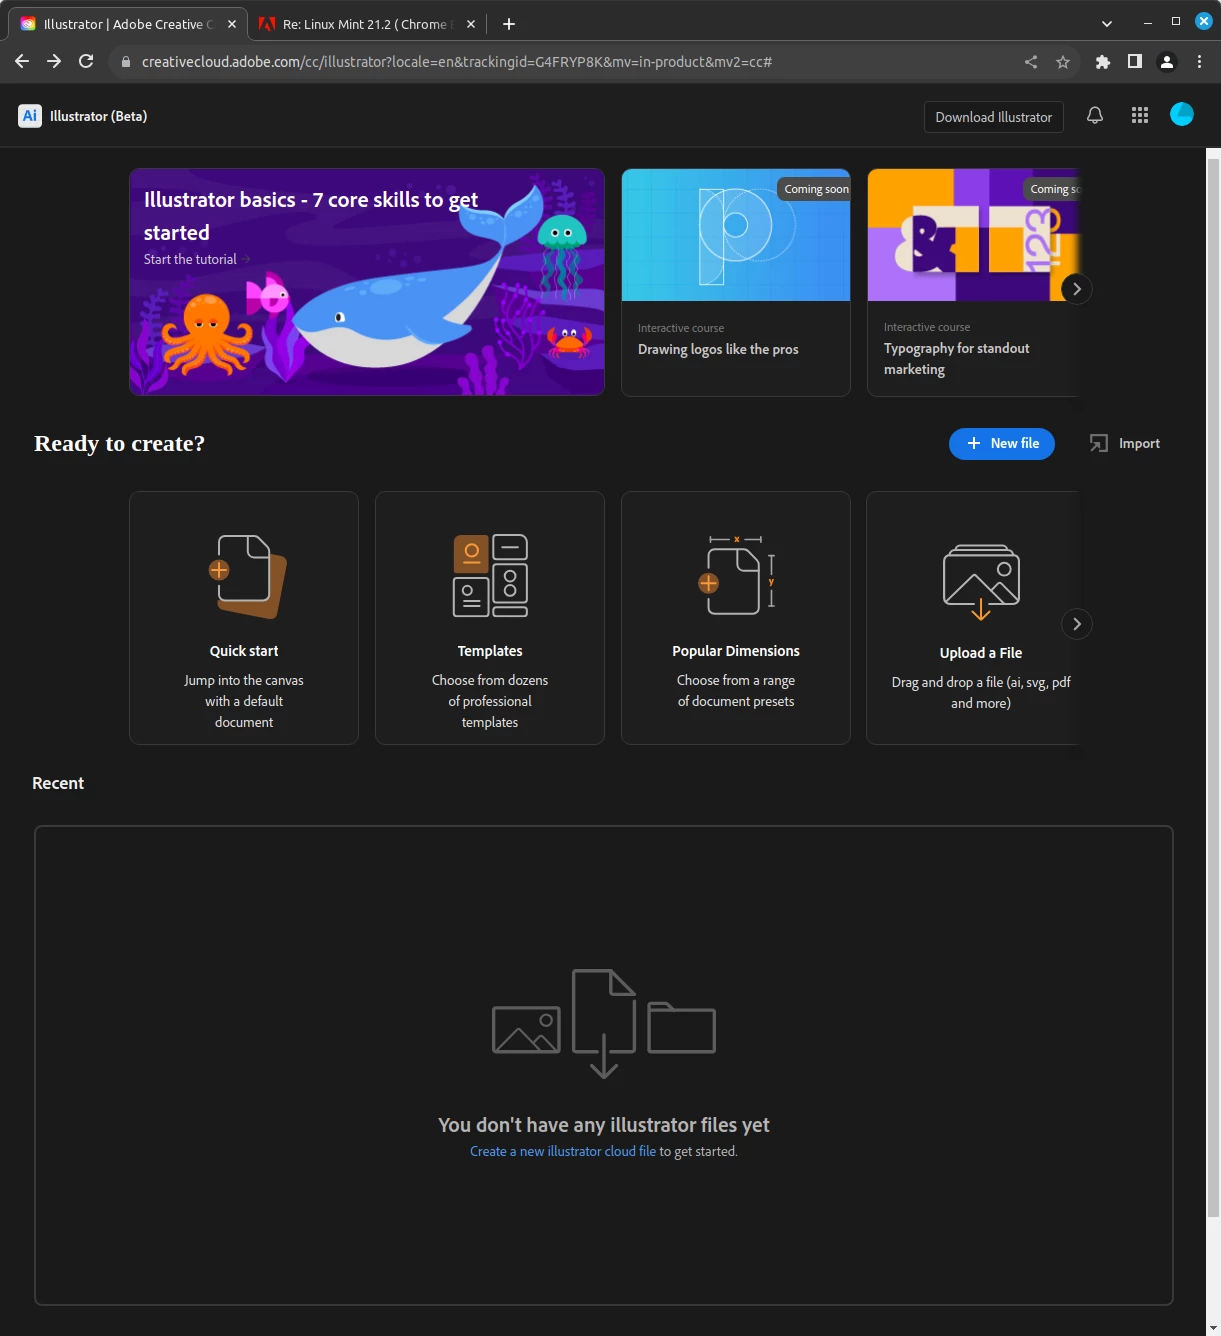Open Chrome extensions puzzle icon

pyautogui.click(x=1103, y=62)
